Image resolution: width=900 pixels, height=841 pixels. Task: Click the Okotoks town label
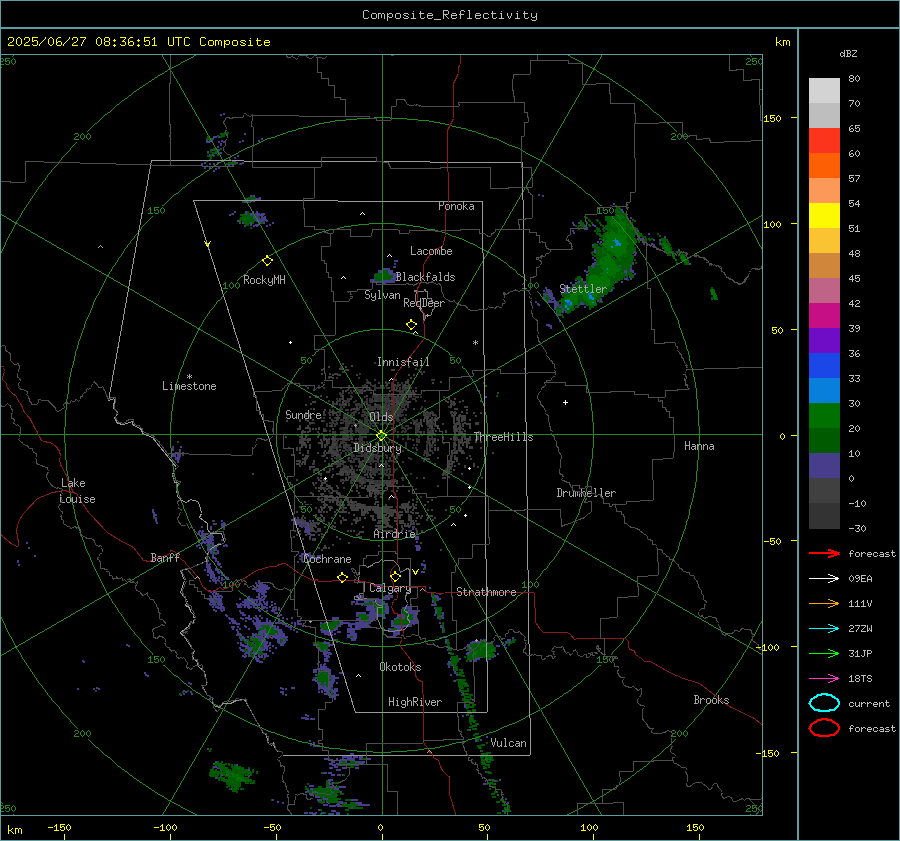(x=400, y=667)
